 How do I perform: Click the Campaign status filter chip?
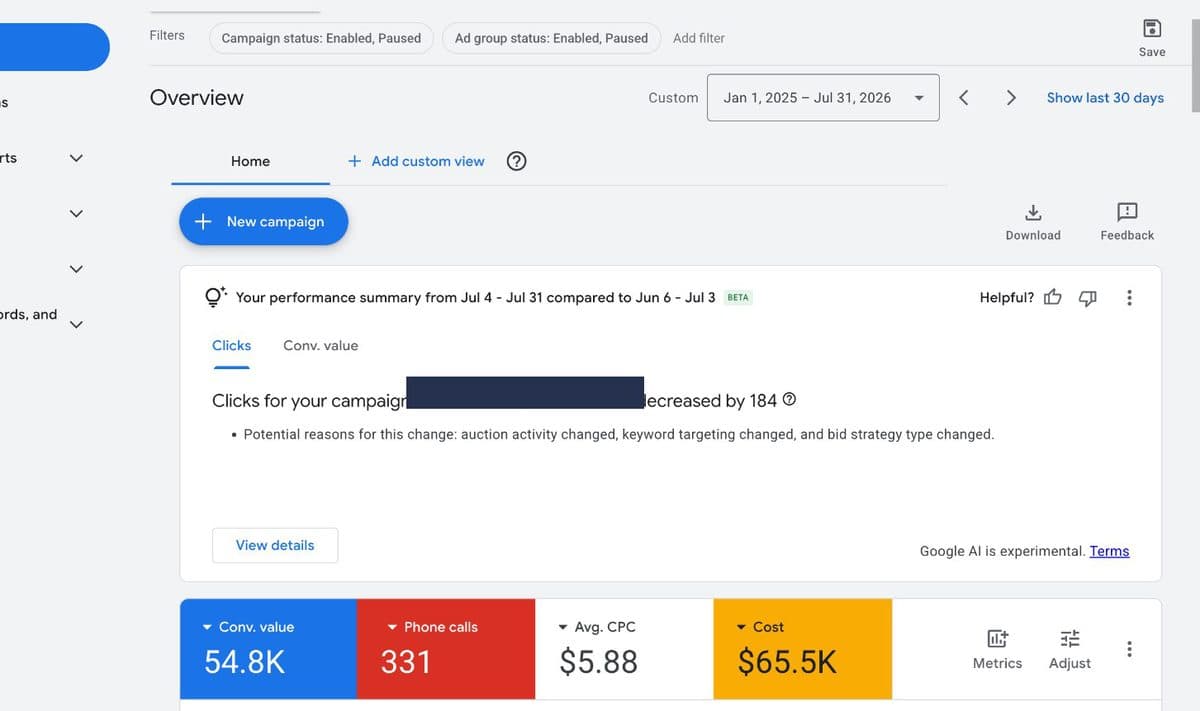pos(321,38)
